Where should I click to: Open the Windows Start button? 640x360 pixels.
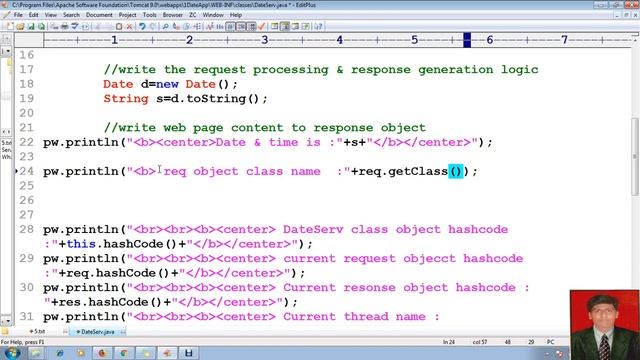(x=12, y=353)
